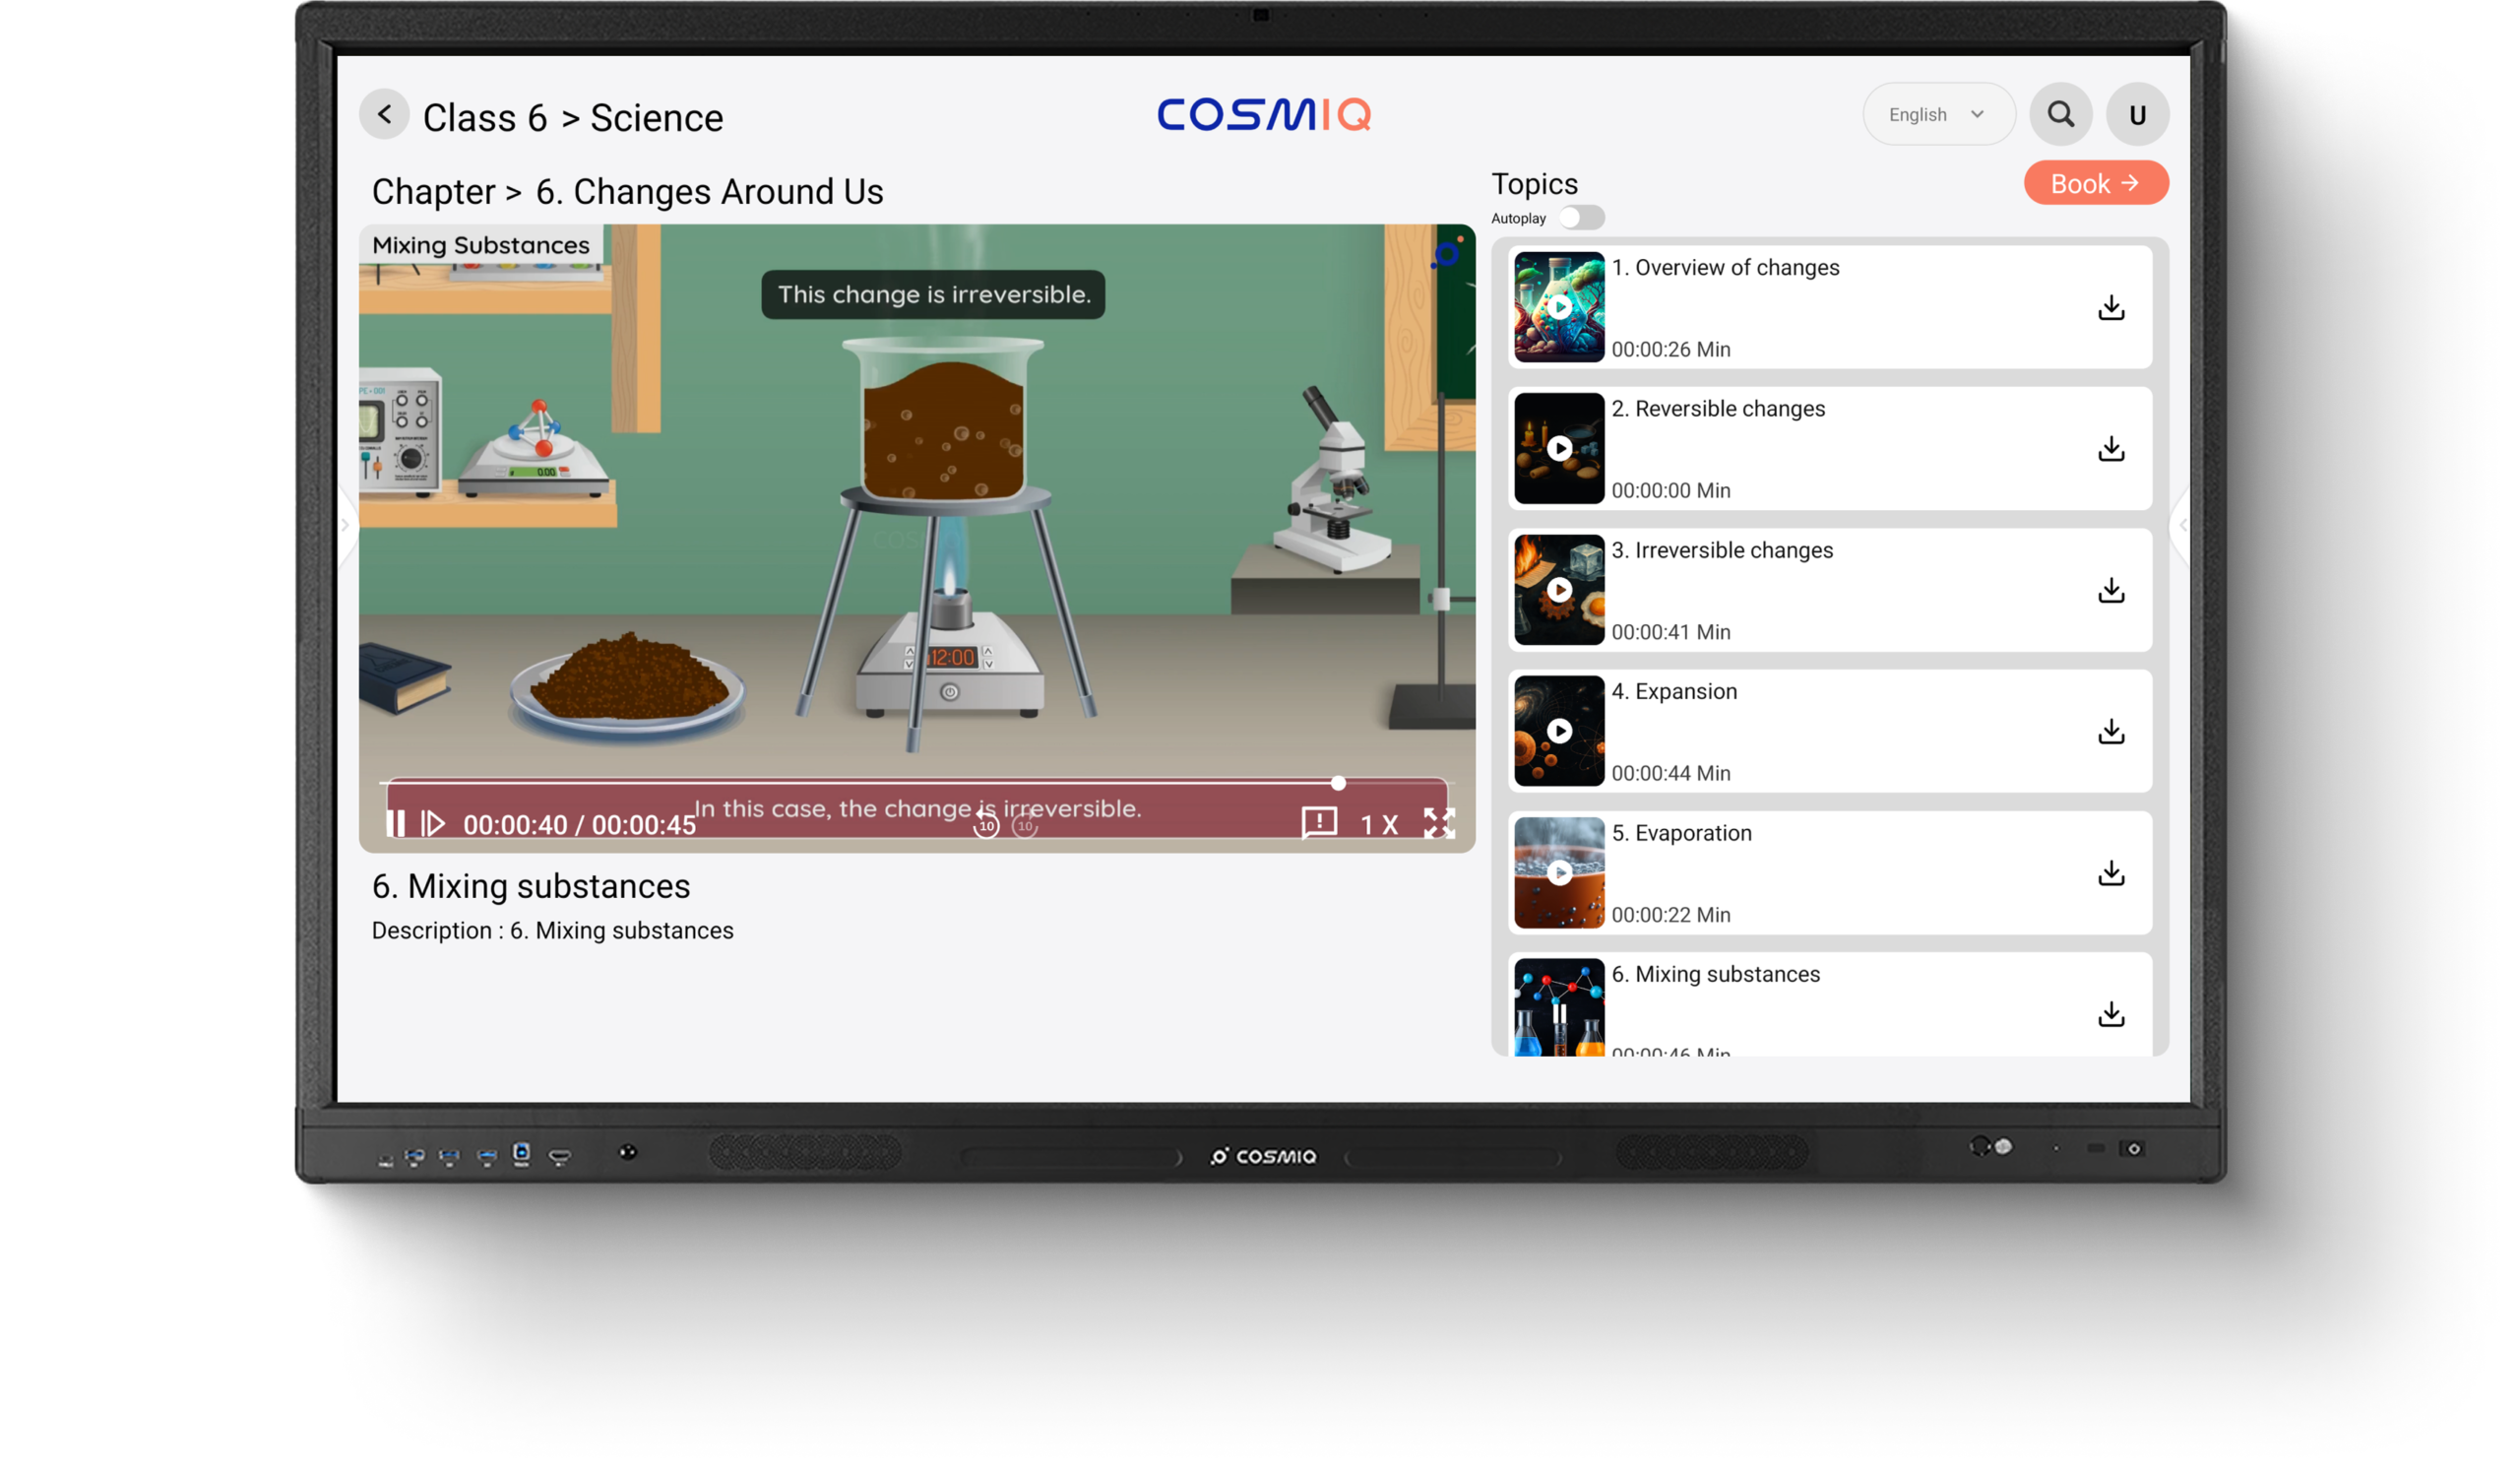Image resolution: width=2520 pixels, height=1477 pixels.
Task: Click the next-video skip icon
Action: (433, 823)
